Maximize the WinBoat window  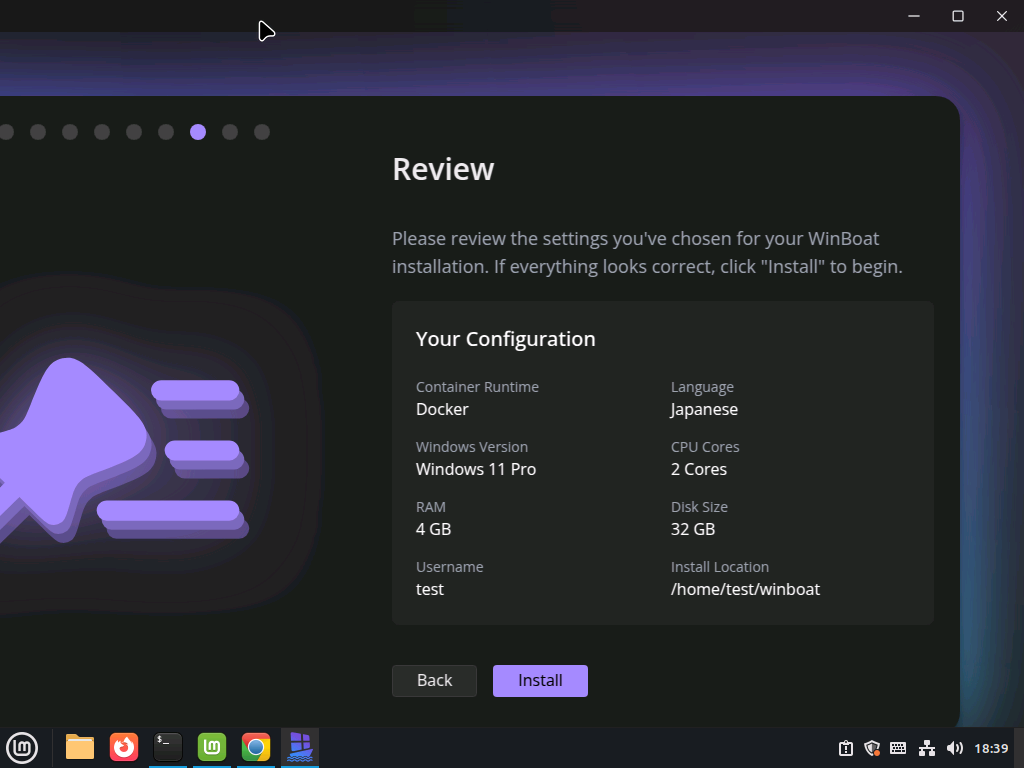tap(958, 16)
